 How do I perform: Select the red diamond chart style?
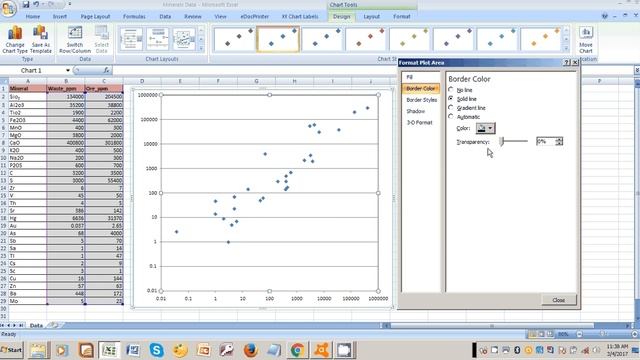(x=365, y=39)
